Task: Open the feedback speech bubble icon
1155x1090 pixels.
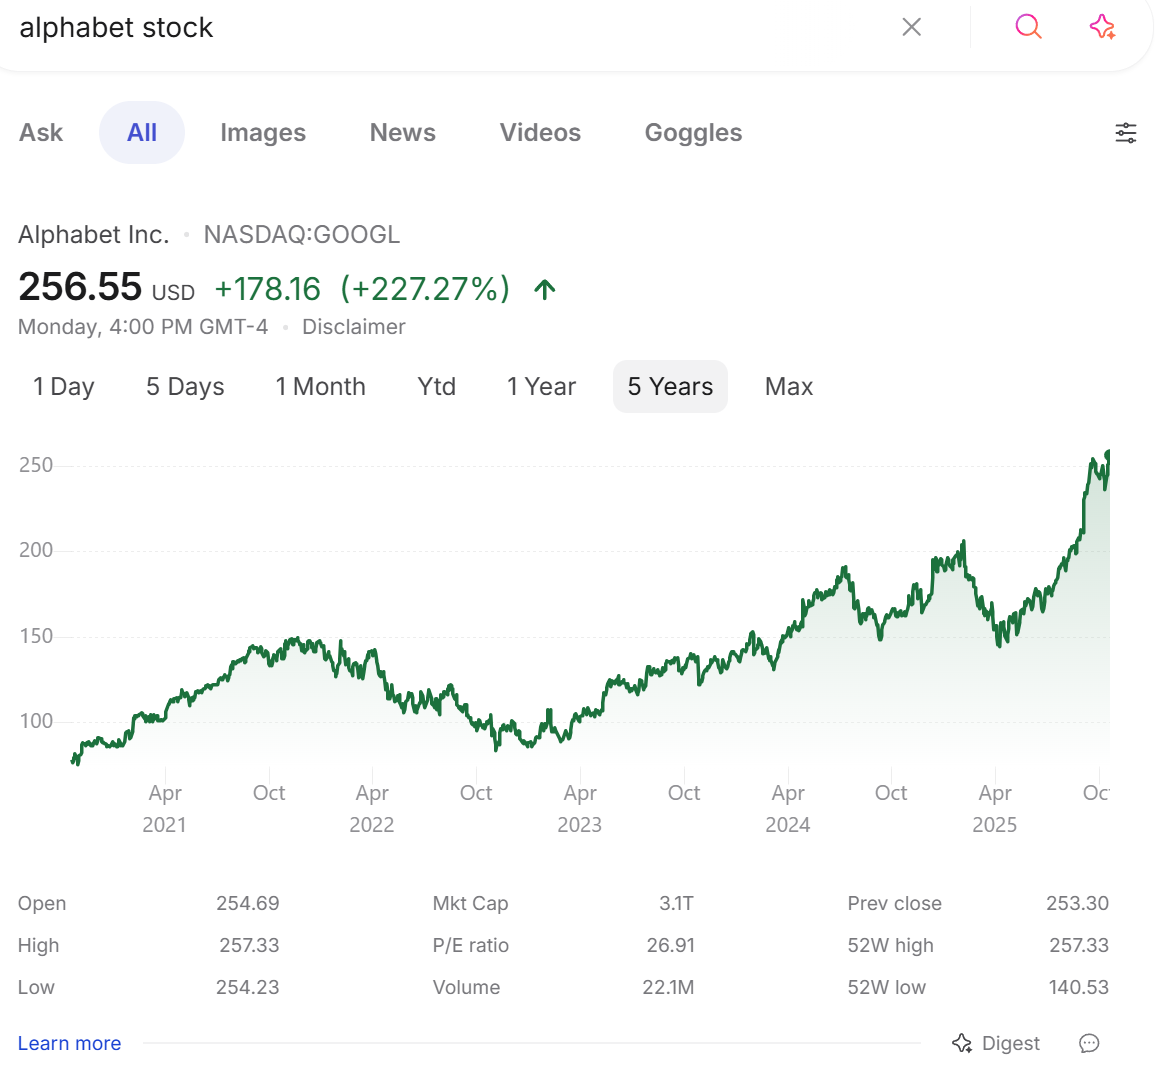Action: pyautogui.click(x=1089, y=1043)
